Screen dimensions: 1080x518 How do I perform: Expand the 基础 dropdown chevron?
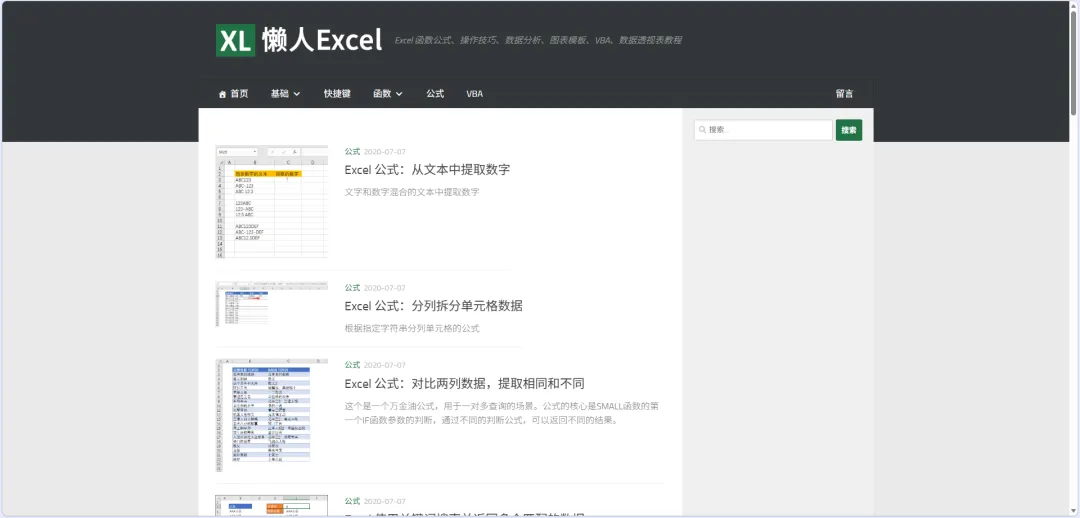click(x=297, y=94)
